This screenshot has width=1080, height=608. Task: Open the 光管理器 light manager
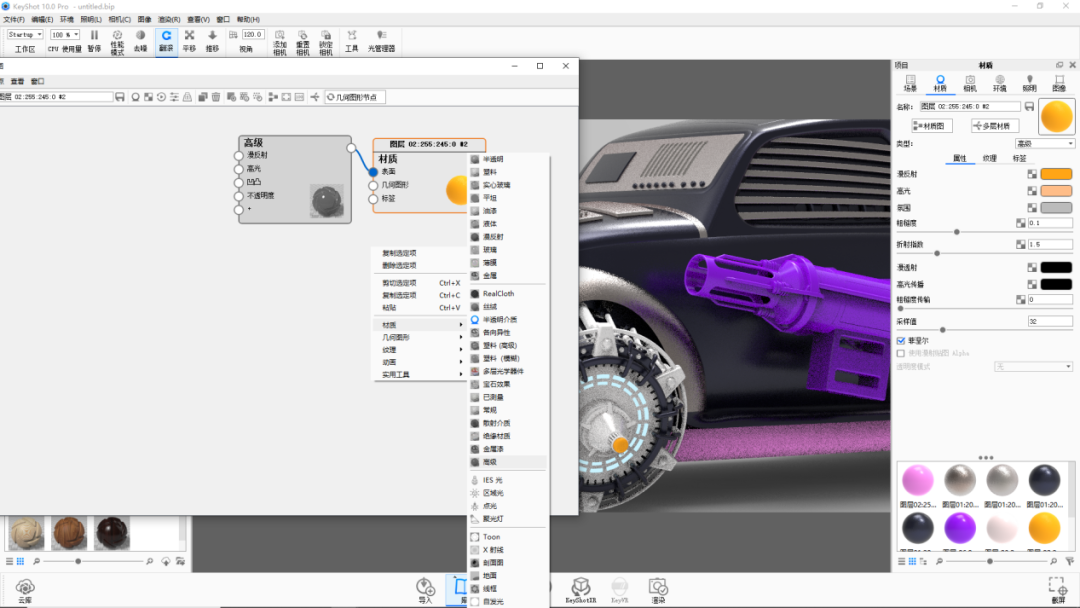pyautogui.click(x=381, y=41)
